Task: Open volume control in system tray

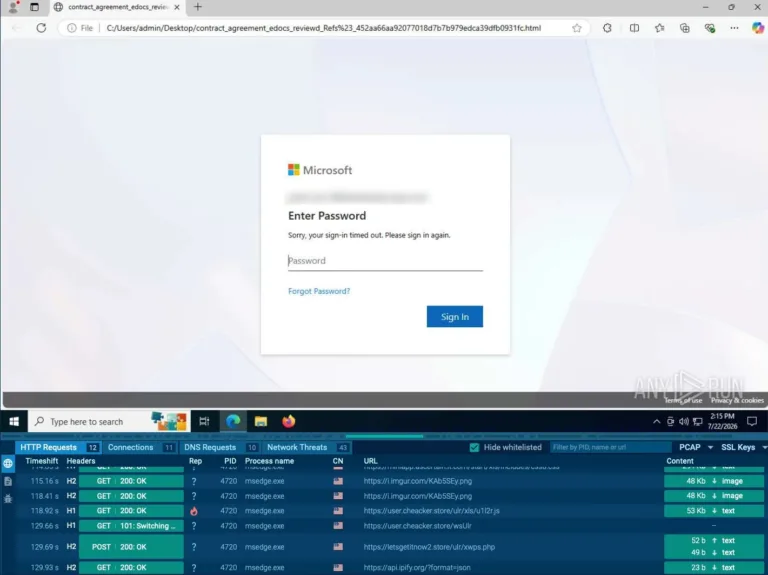Action: tap(684, 422)
